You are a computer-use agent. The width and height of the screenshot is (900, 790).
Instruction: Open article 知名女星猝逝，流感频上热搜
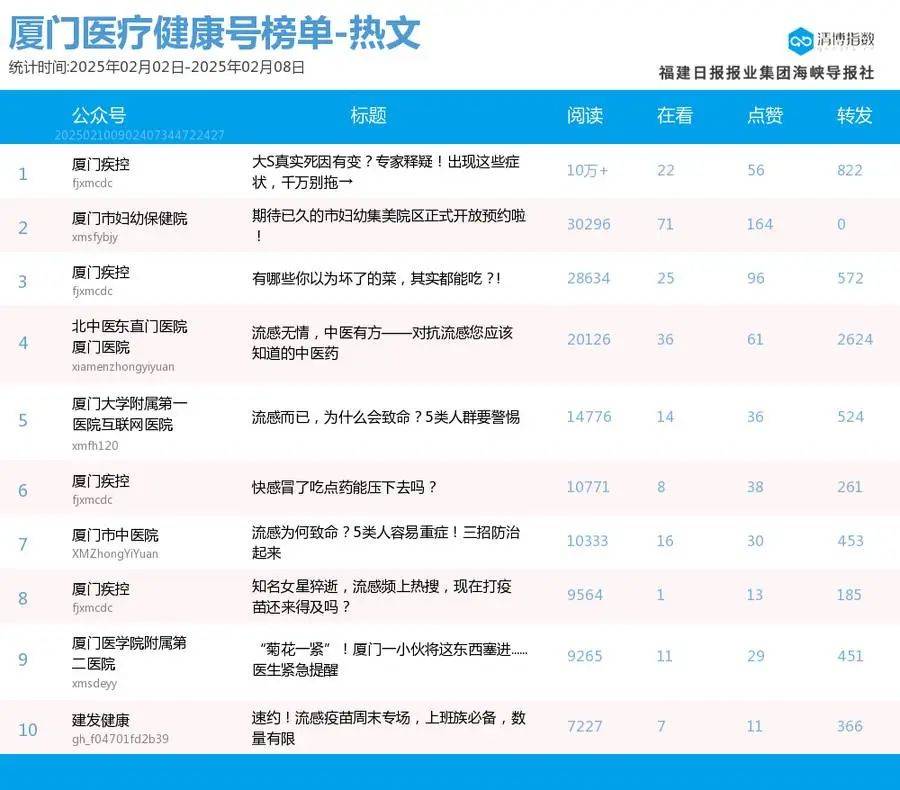point(382,596)
